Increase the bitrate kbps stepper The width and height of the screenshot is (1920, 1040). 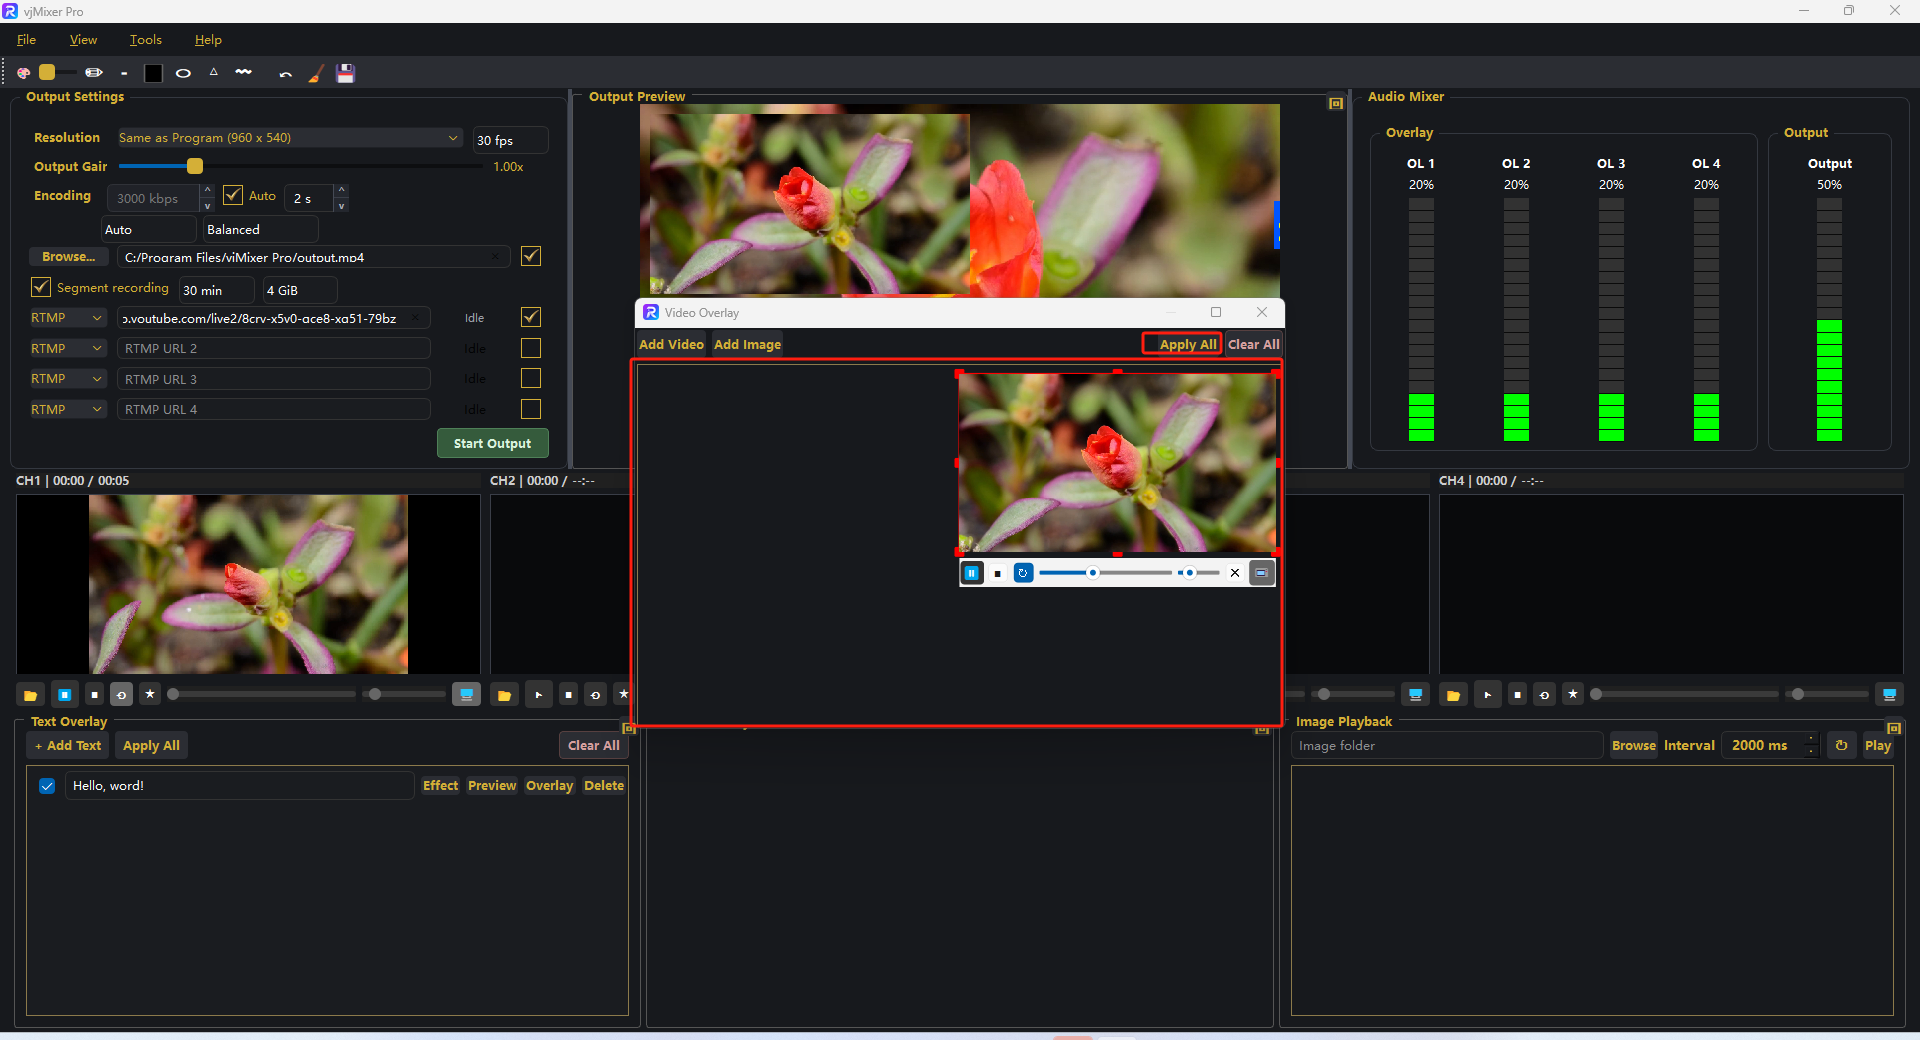[x=207, y=190]
